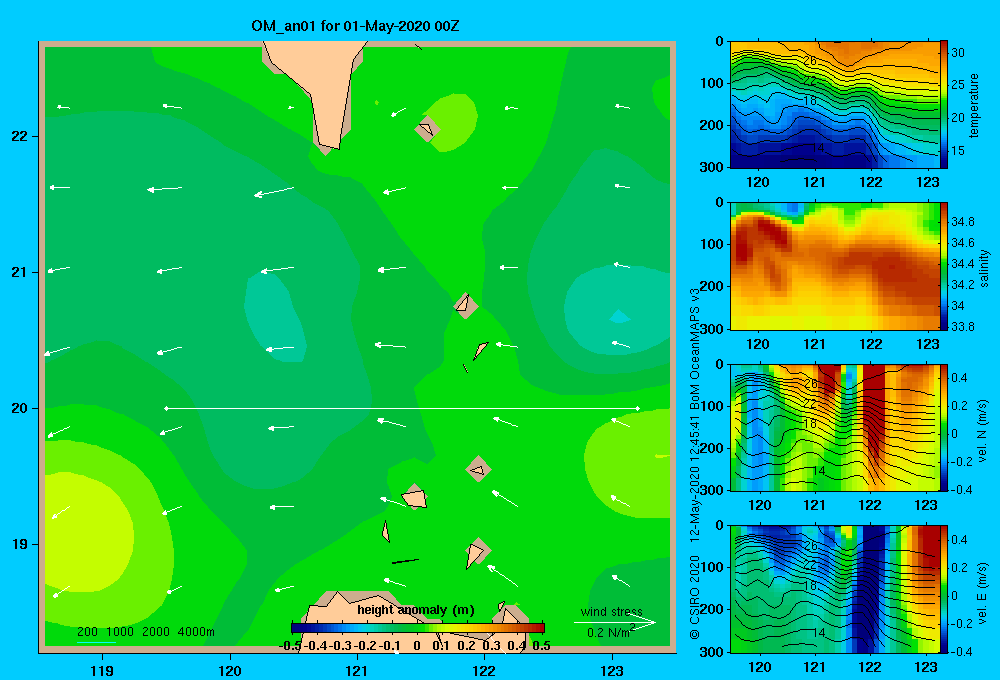Click the 'vel. N (m/s)' axis label
This screenshot has height=680, width=1000.
(982, 431)
